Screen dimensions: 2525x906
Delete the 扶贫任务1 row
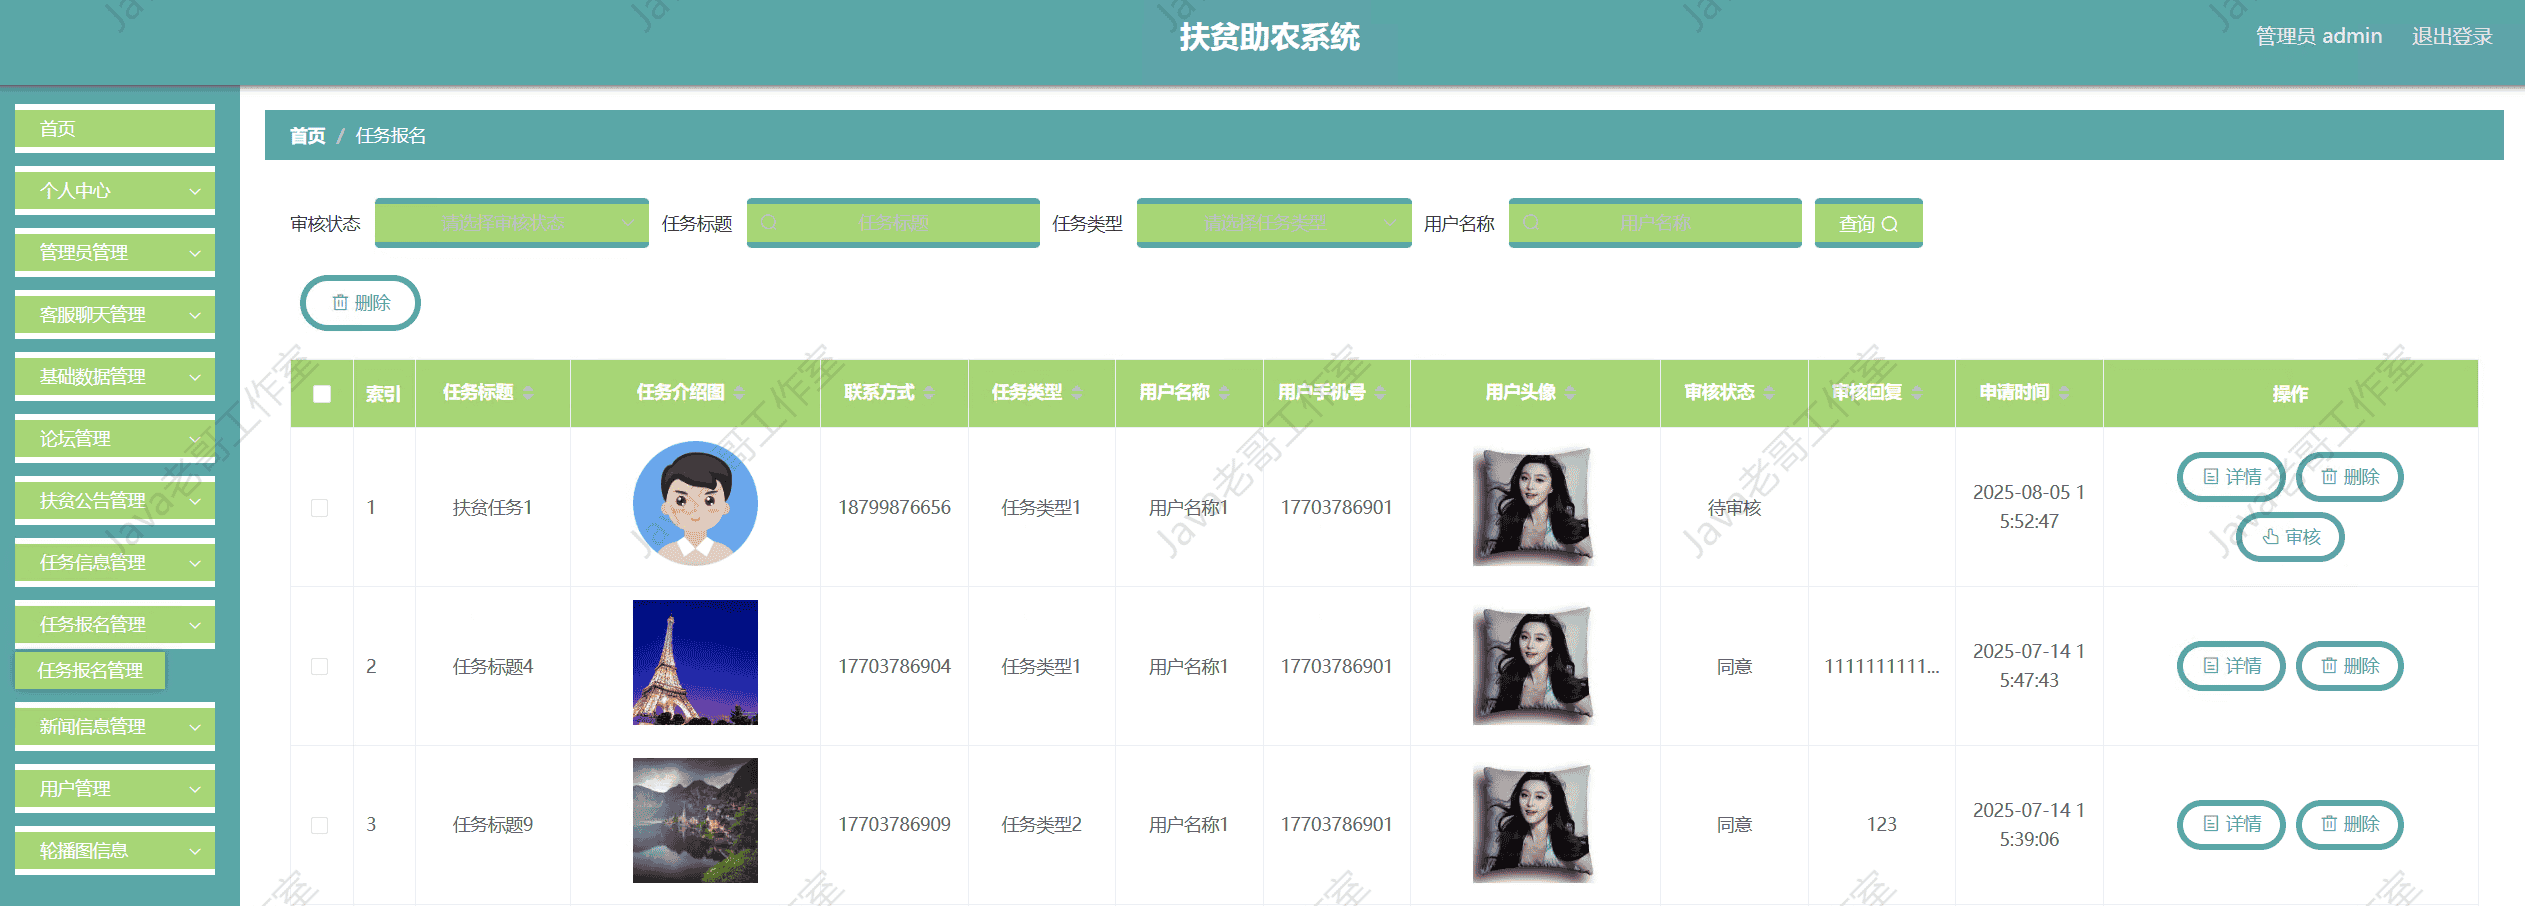click(x=2349, y=477)
